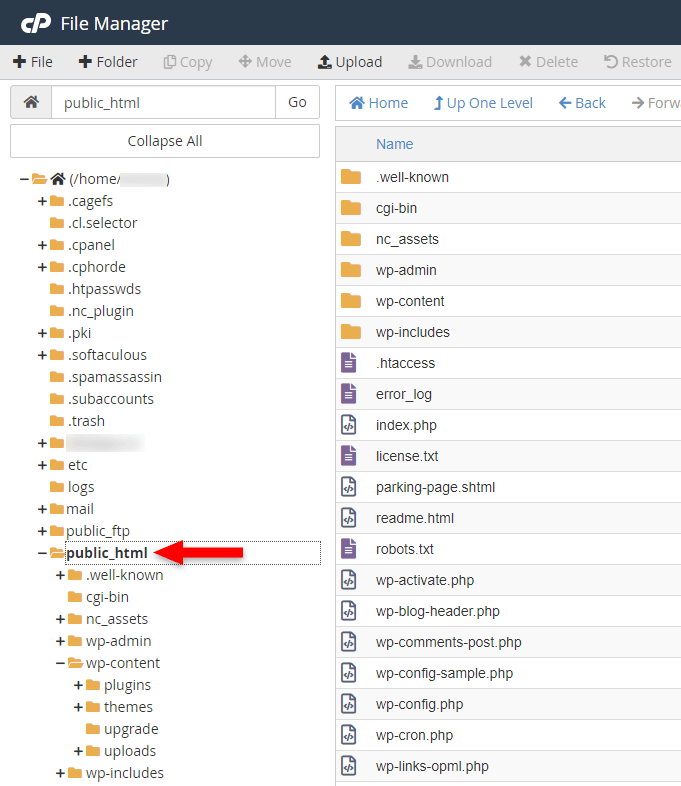Viewport: 681px width, 786px height.
Task: Expand the plugins folder node
Action: [78, 685]
